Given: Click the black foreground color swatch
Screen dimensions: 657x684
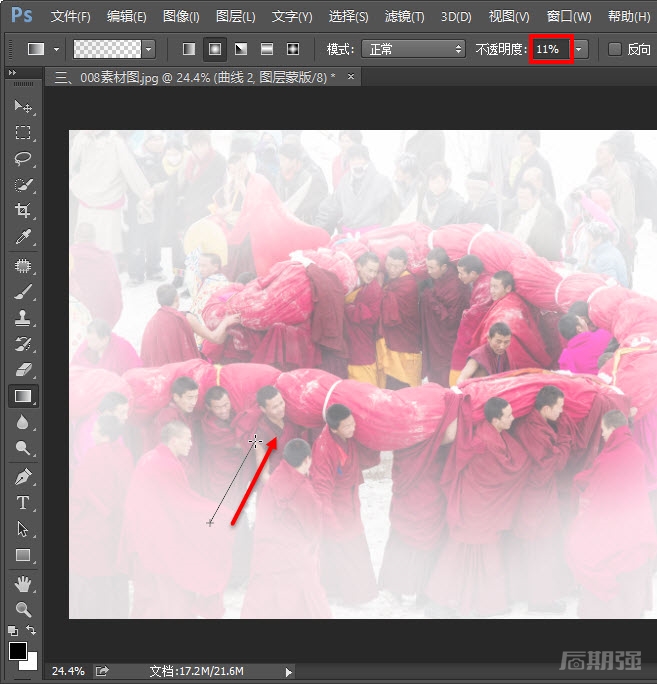Looking at the screenshot, I should [17, 651].
